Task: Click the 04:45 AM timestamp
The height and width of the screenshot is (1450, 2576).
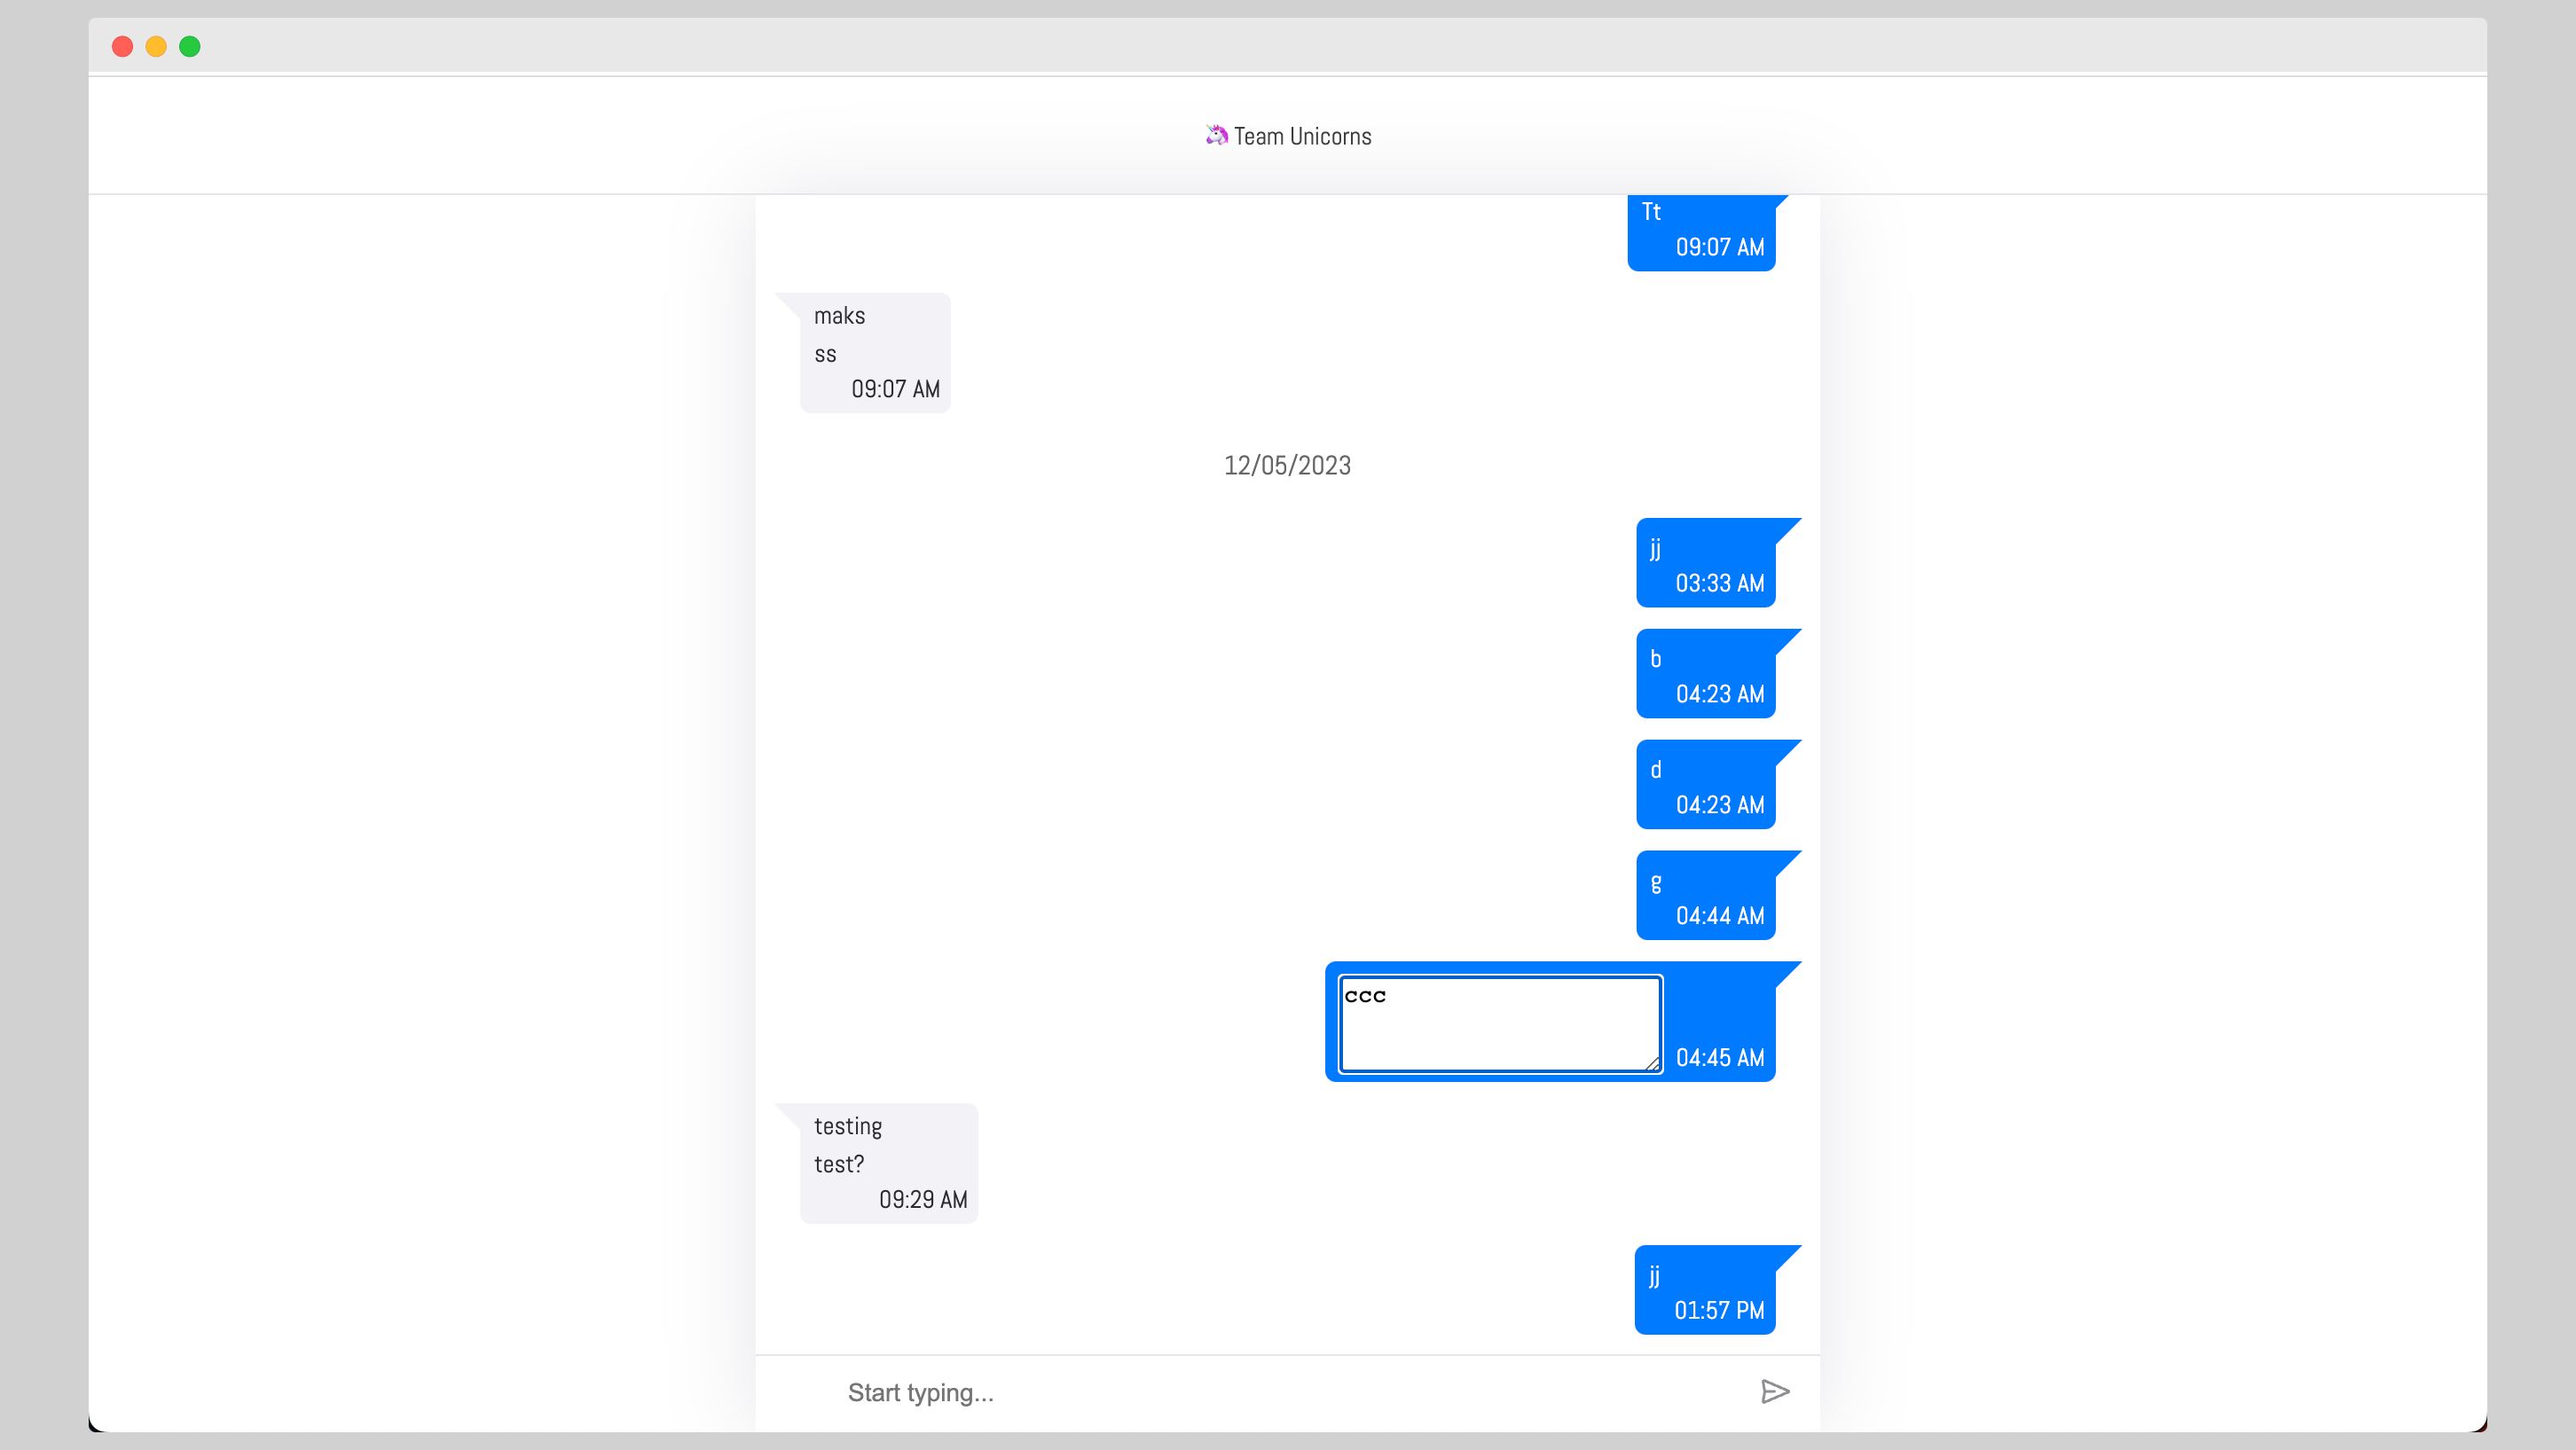Action: tap(1719, 1058)
